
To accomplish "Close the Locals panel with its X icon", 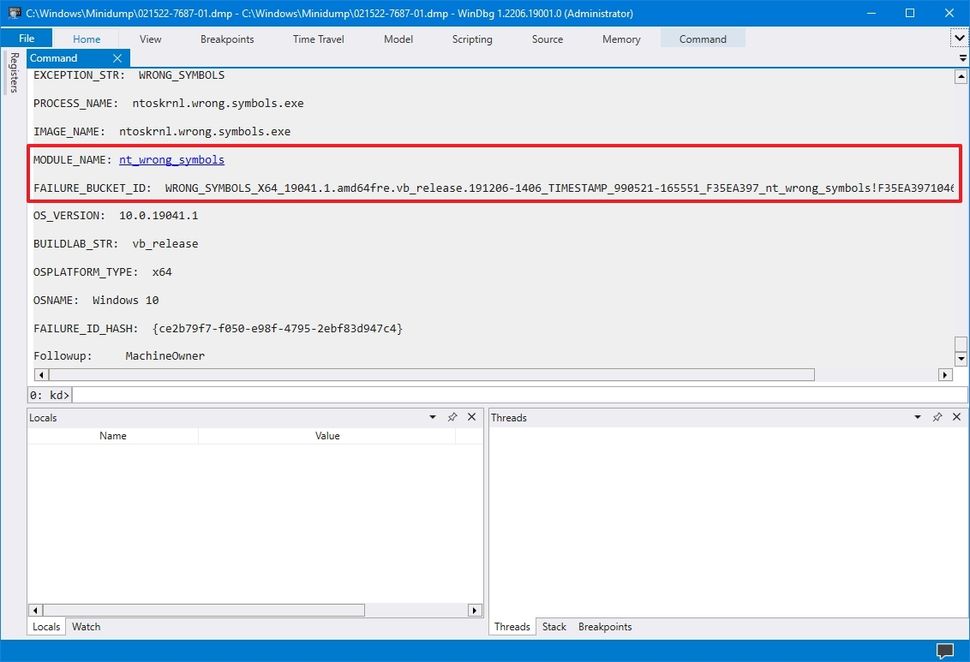I will (471, 417).
